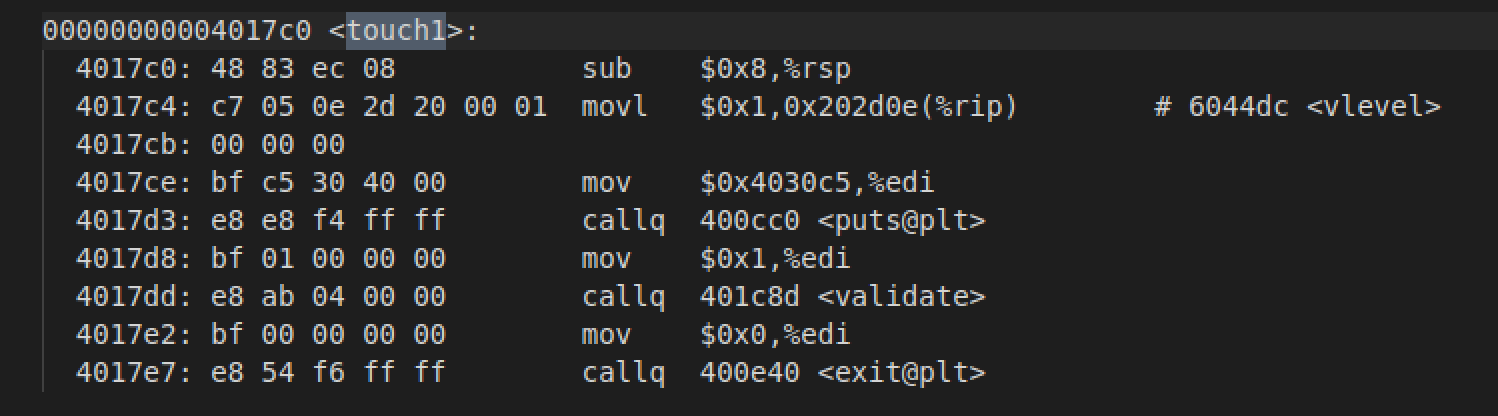Click the bytes e8 ab 04 00 00

328,297
